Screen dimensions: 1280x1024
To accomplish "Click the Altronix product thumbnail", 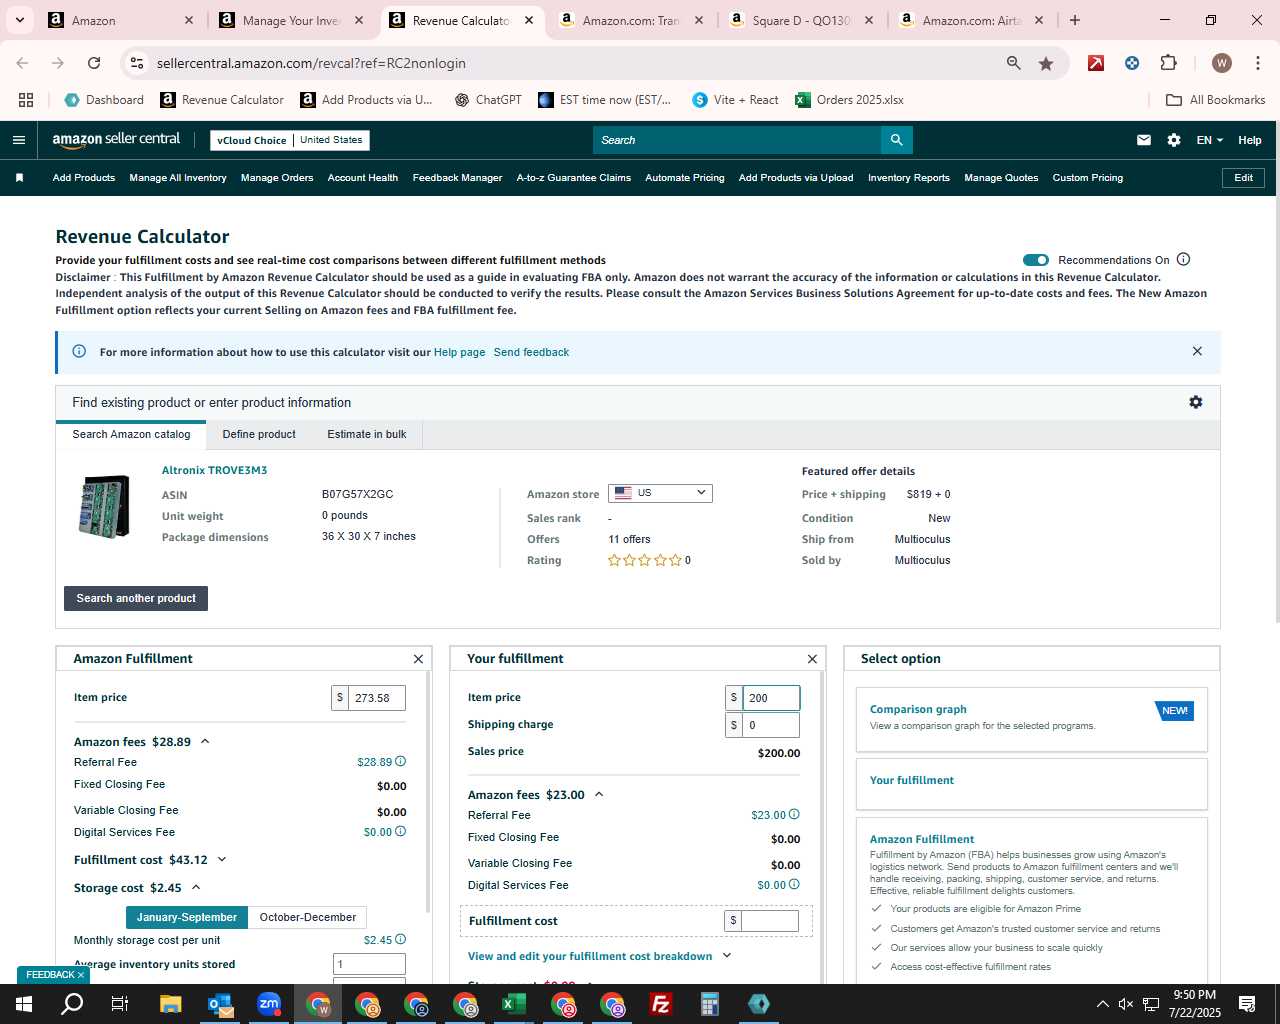I will click(x=104, y=506).
